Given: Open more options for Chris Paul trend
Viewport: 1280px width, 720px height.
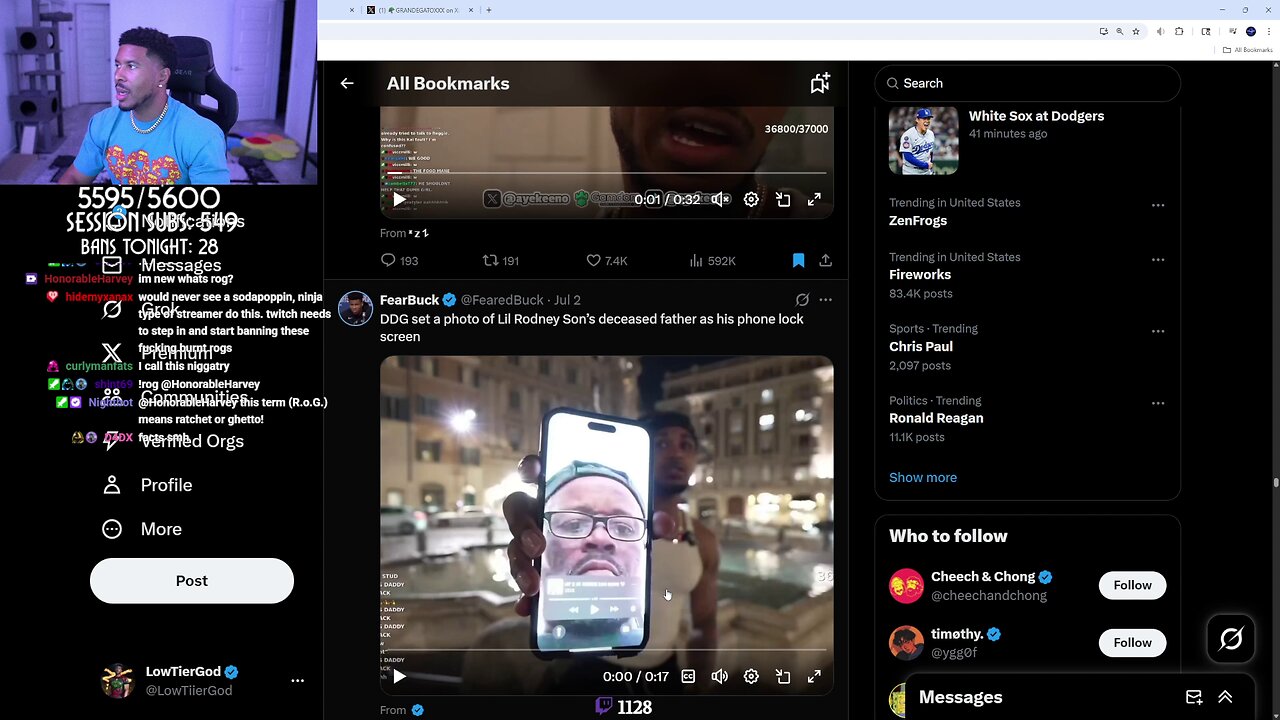Looking at the screenshot, I should [1158, 331].
